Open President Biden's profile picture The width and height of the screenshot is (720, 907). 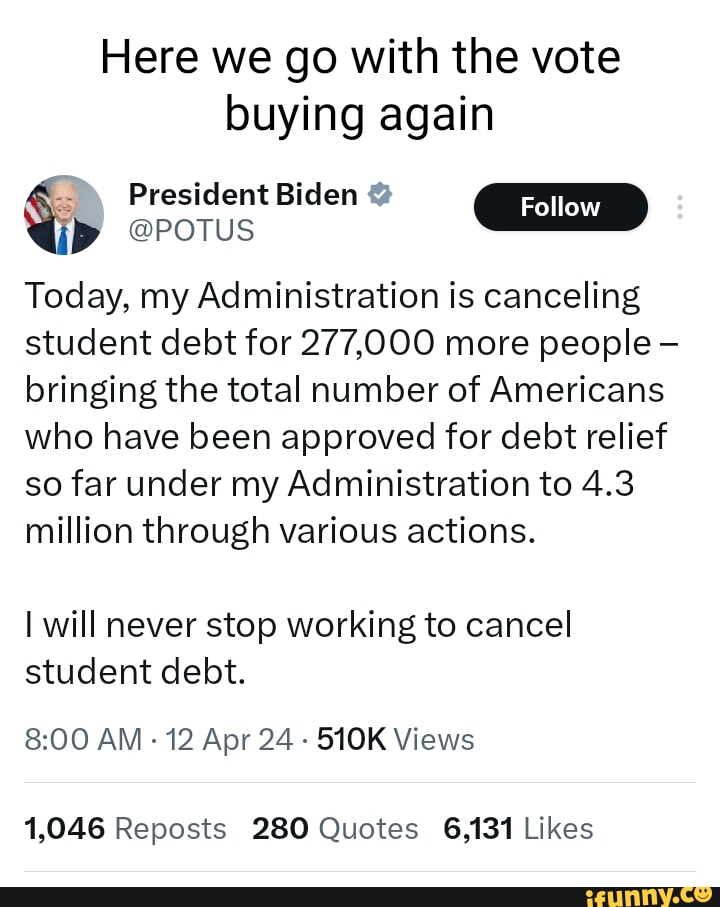coord(64,214)
